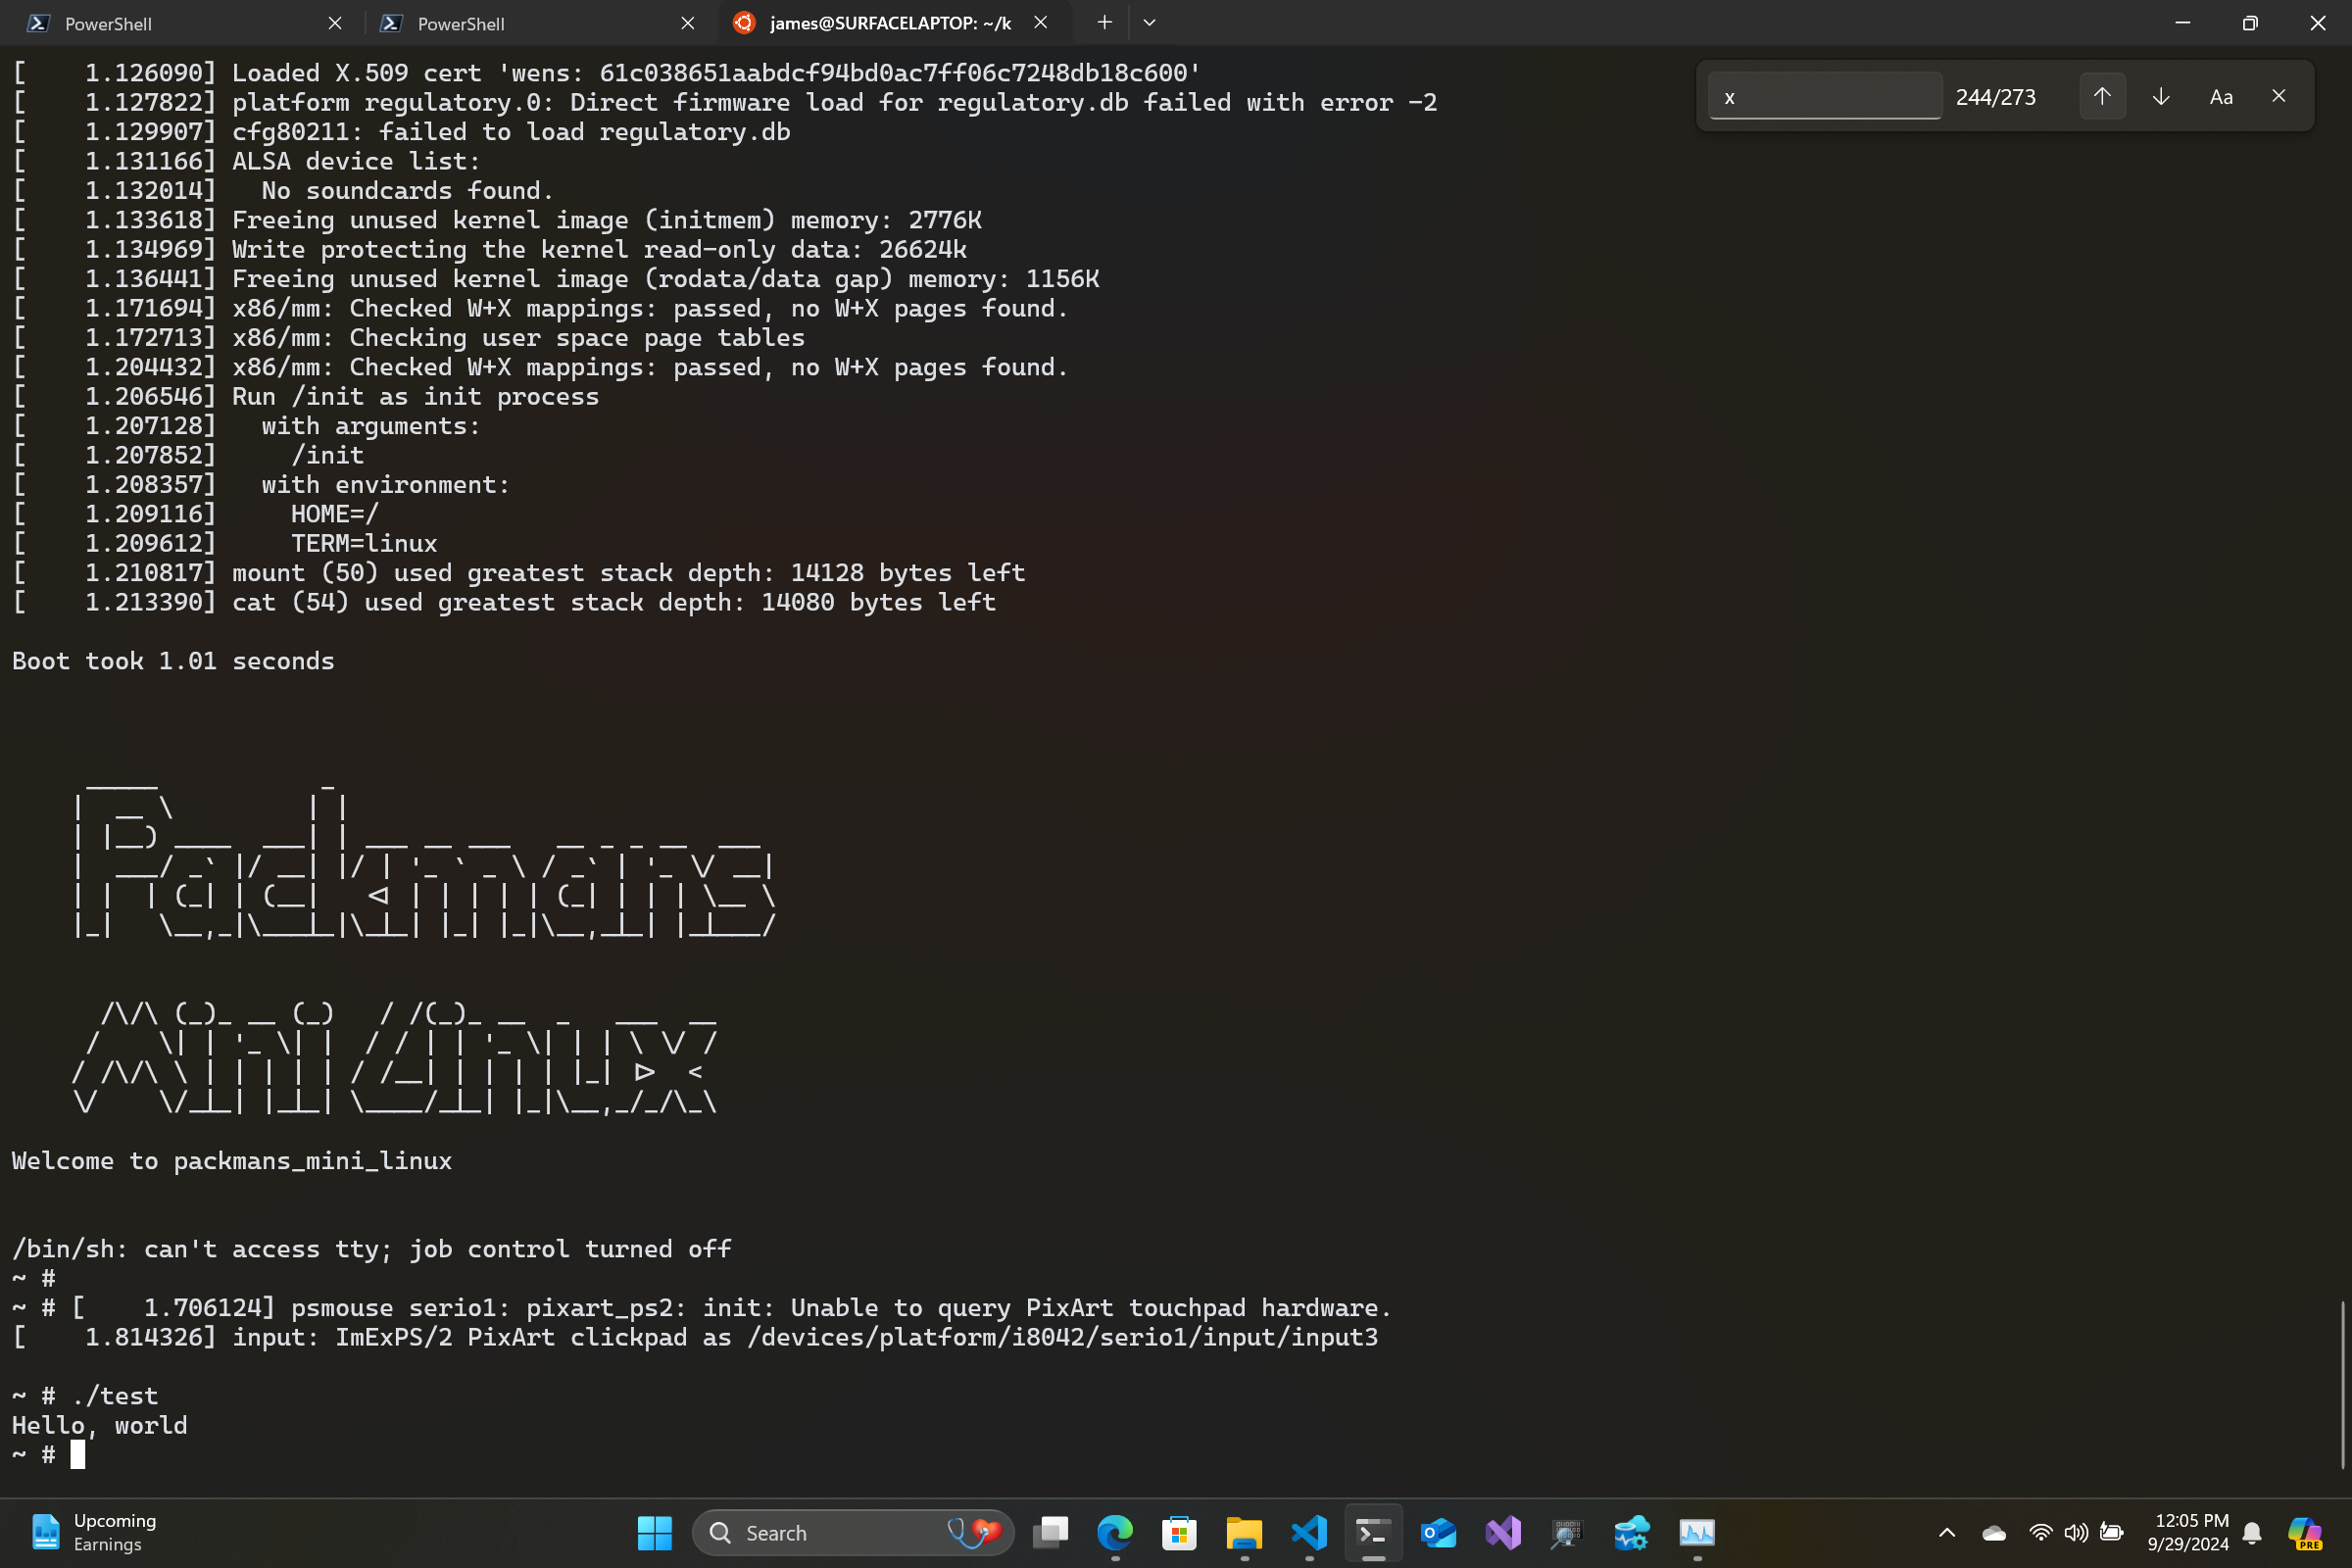Toggle match case (Aa) in find box
2352x1568 pixels.
click(x=2221, y=97)
